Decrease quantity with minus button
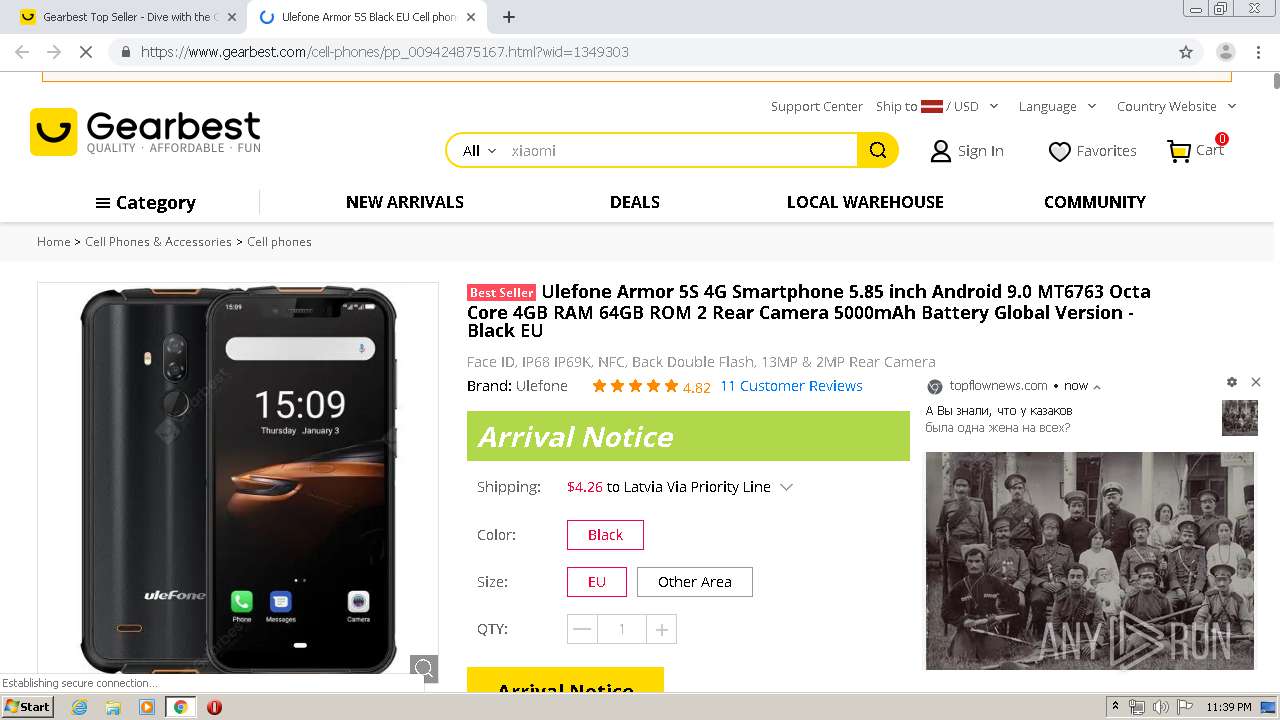1280x720 pixels. [582, 629]
